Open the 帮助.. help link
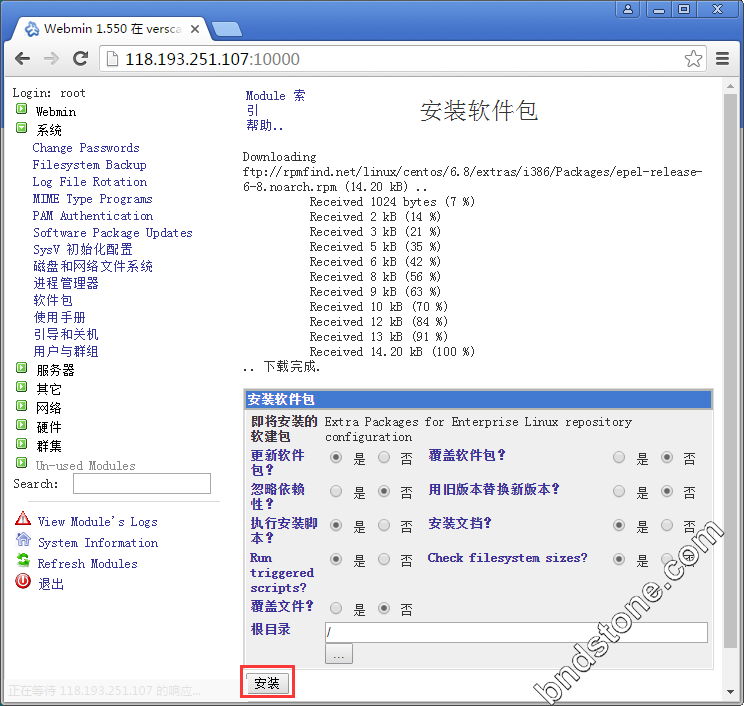Viewport: 744px width, 706px height. 264,126
